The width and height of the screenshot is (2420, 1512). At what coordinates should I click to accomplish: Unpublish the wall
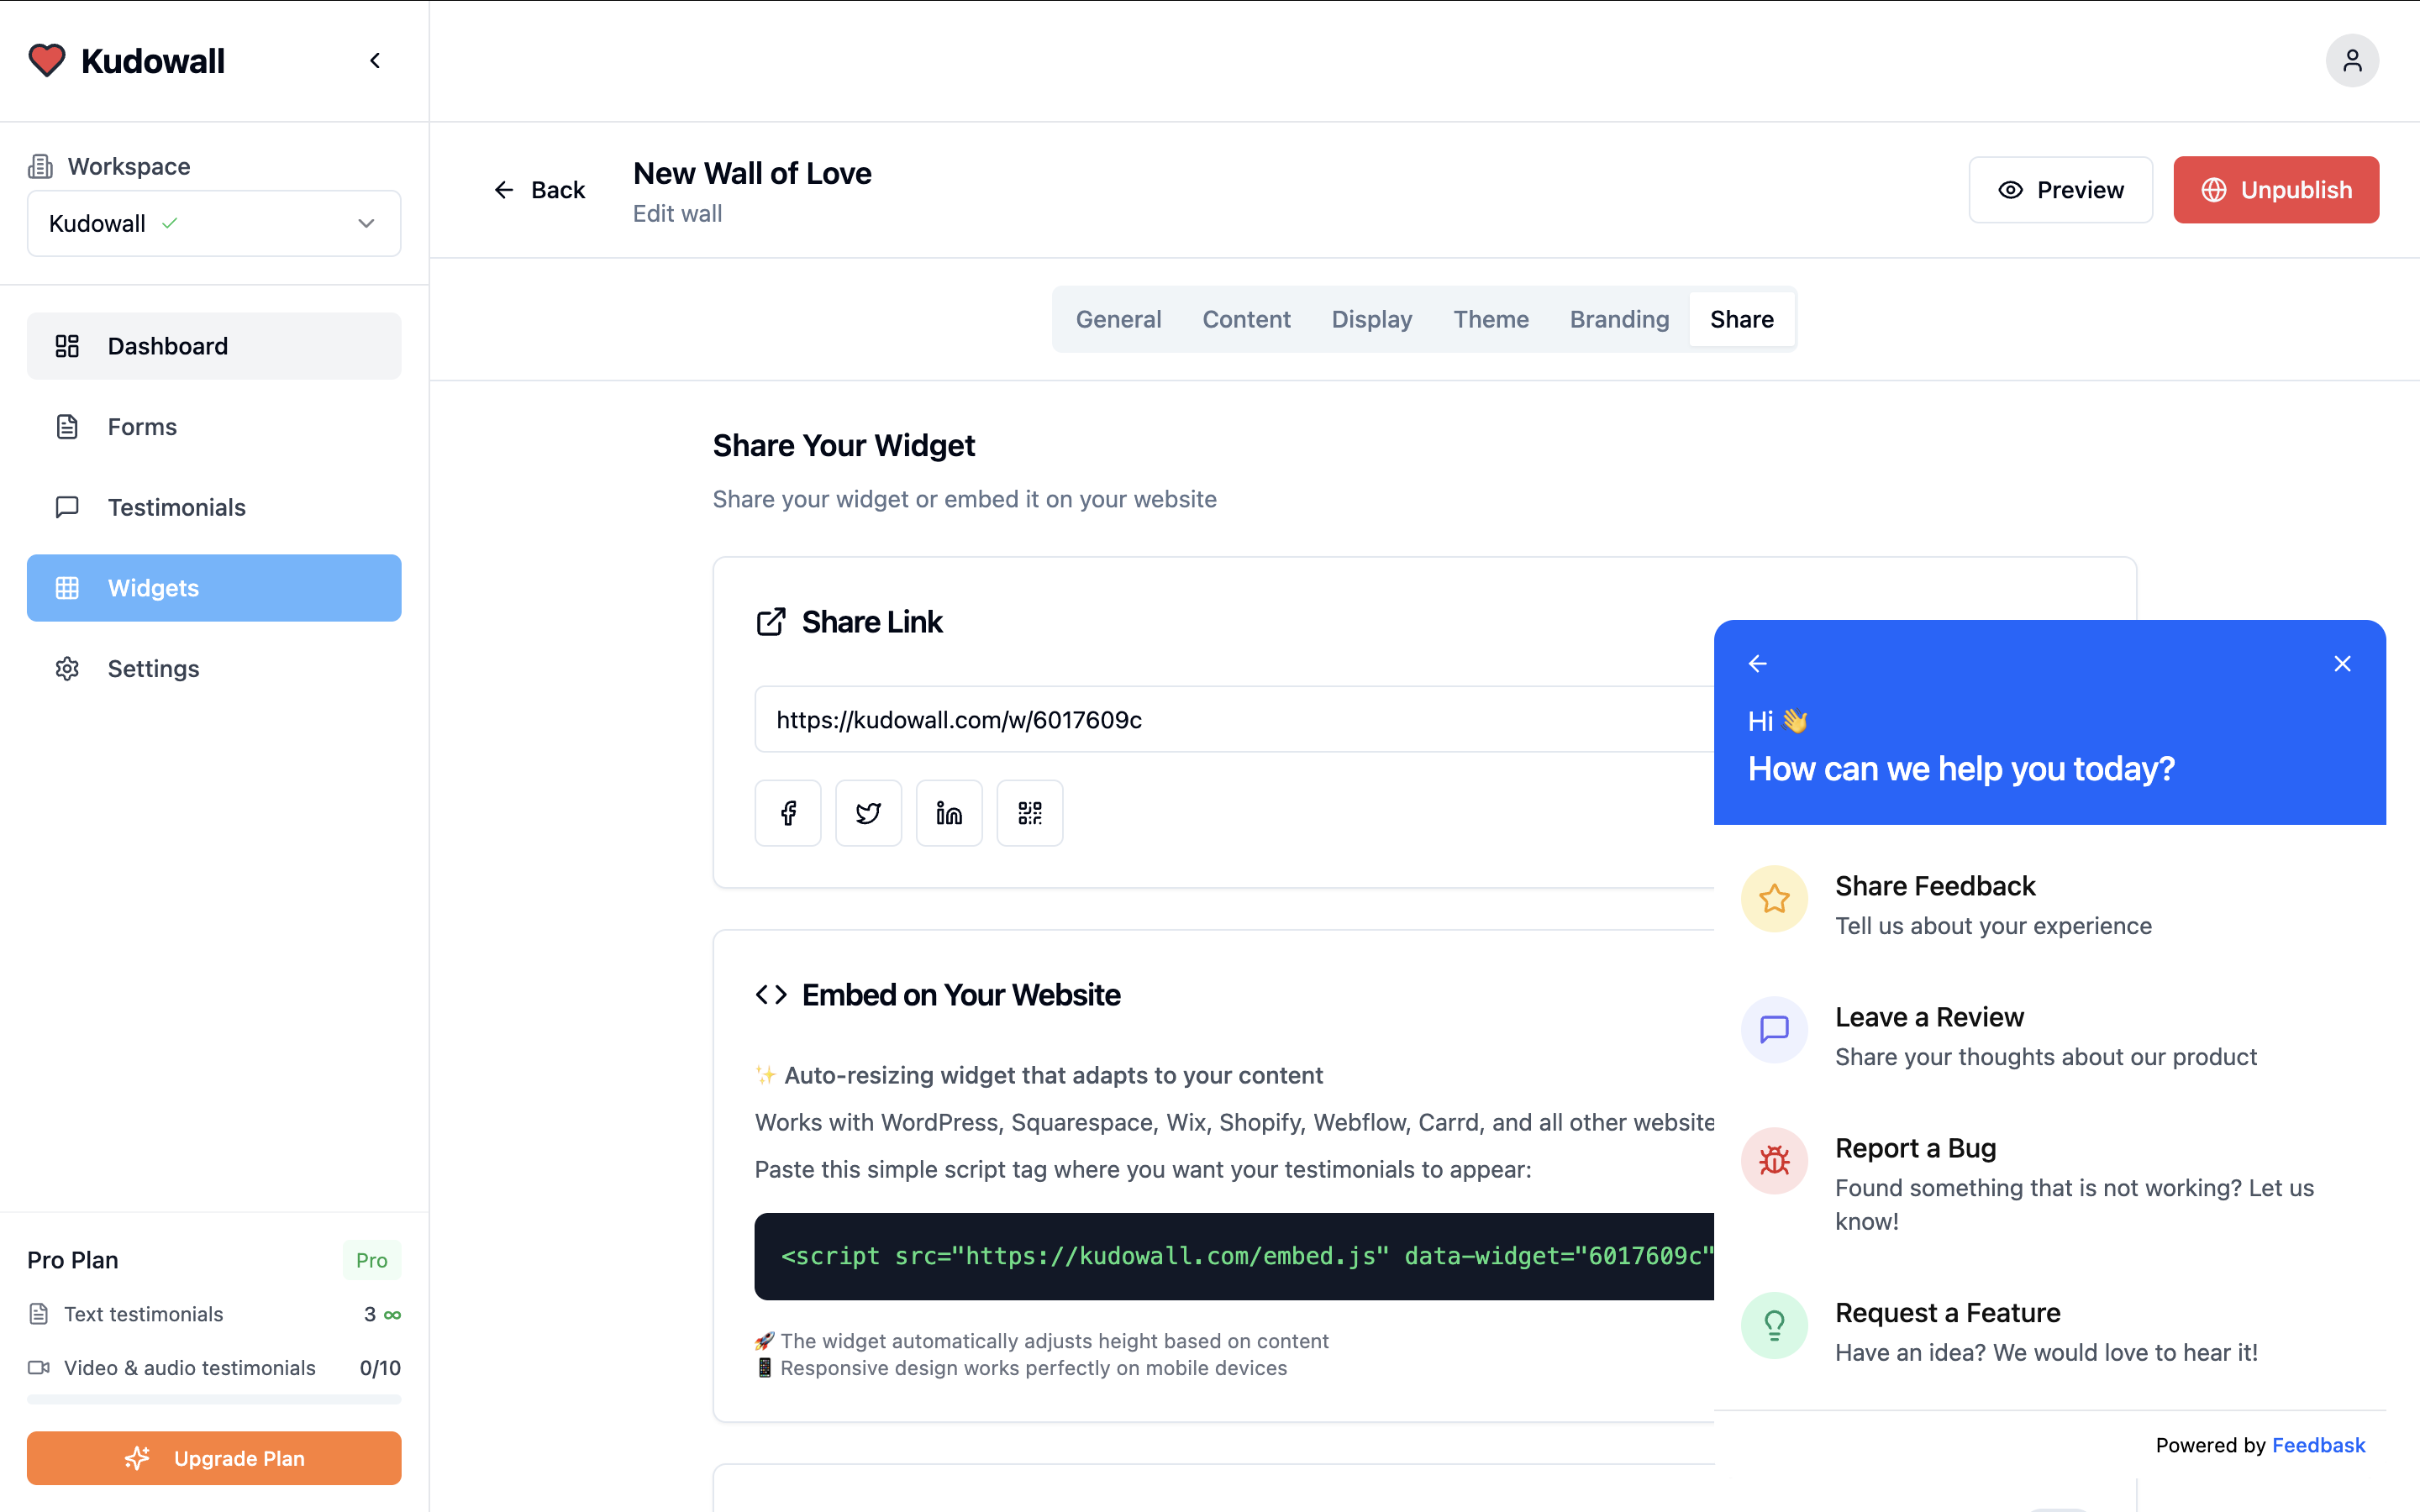click(x=2276, y=190)
